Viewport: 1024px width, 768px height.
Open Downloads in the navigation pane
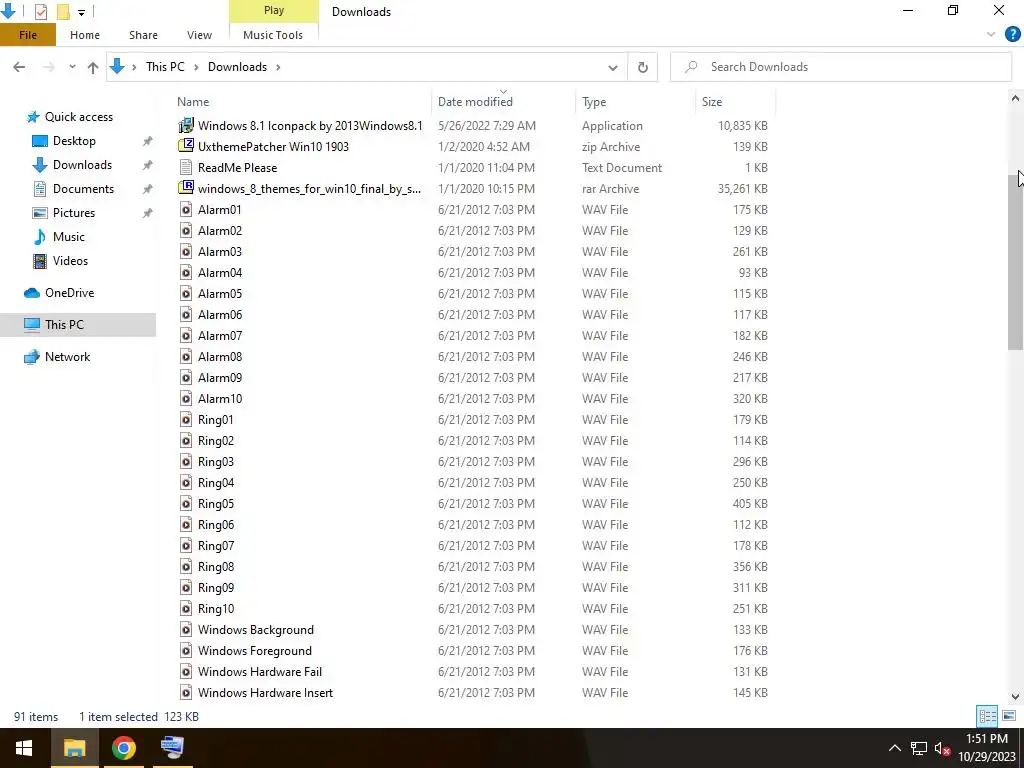(x=82, y=165)
